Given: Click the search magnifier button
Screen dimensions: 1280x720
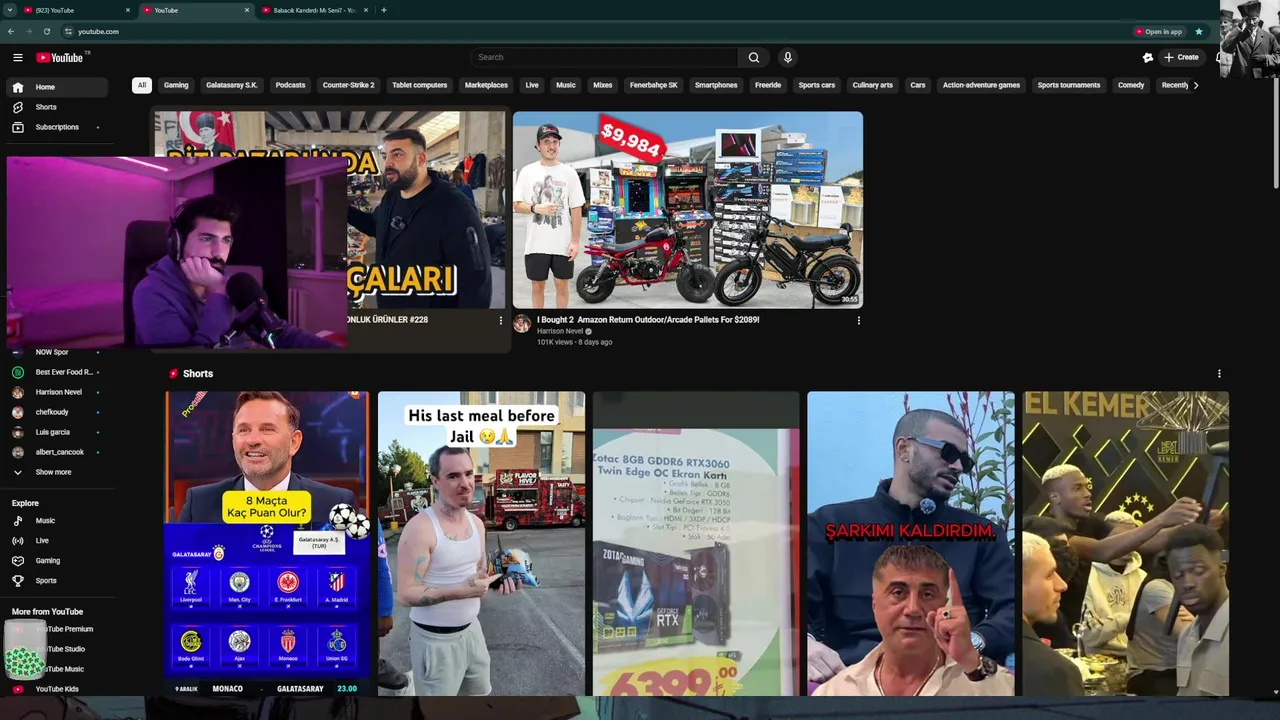Looking at the screenshot, I should coord(754,57).
